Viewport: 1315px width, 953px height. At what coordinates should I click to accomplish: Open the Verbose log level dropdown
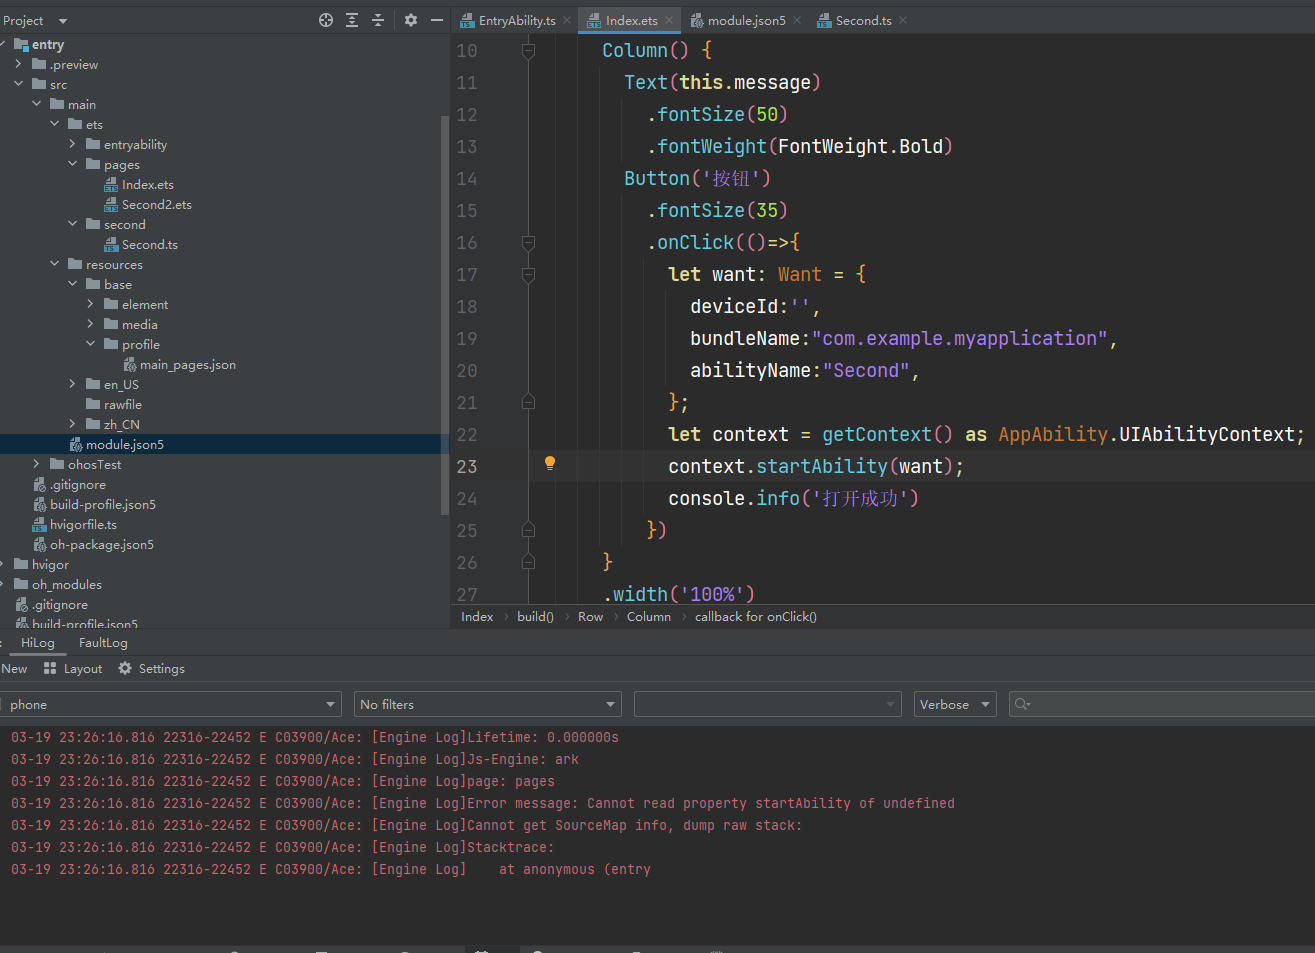coord(955,705)
